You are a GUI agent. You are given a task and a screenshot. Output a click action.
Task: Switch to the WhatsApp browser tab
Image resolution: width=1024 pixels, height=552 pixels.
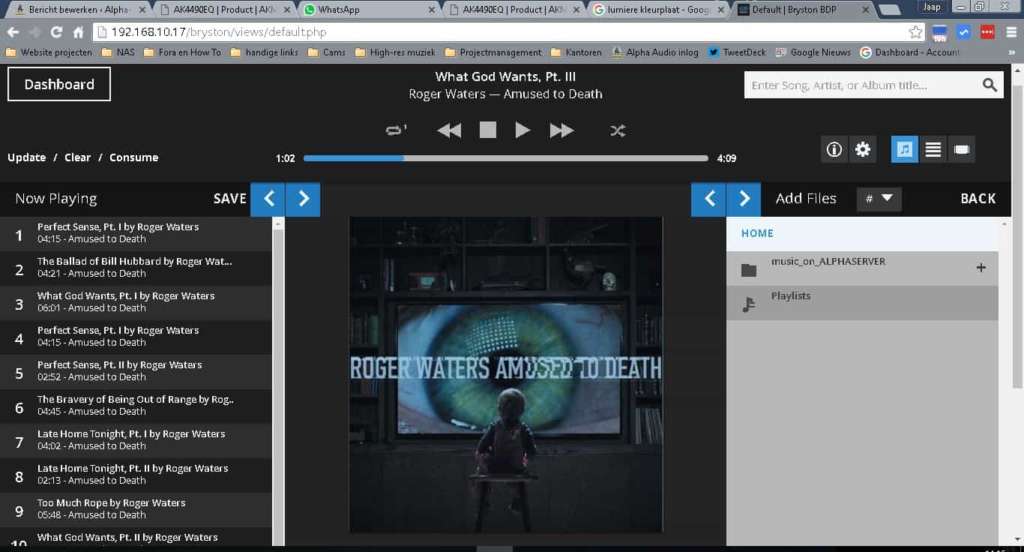click(369, 9)
